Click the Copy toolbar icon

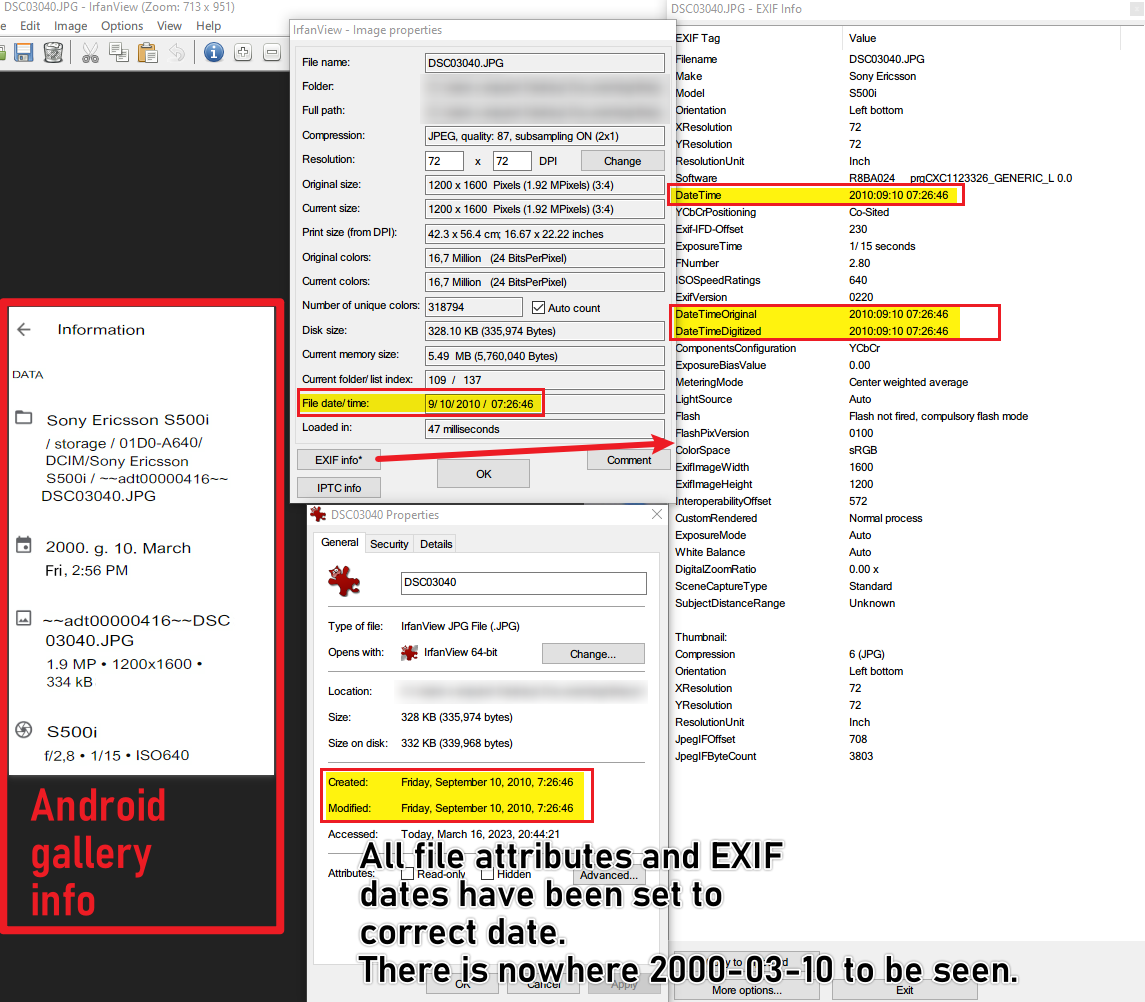tap(118, 53)
